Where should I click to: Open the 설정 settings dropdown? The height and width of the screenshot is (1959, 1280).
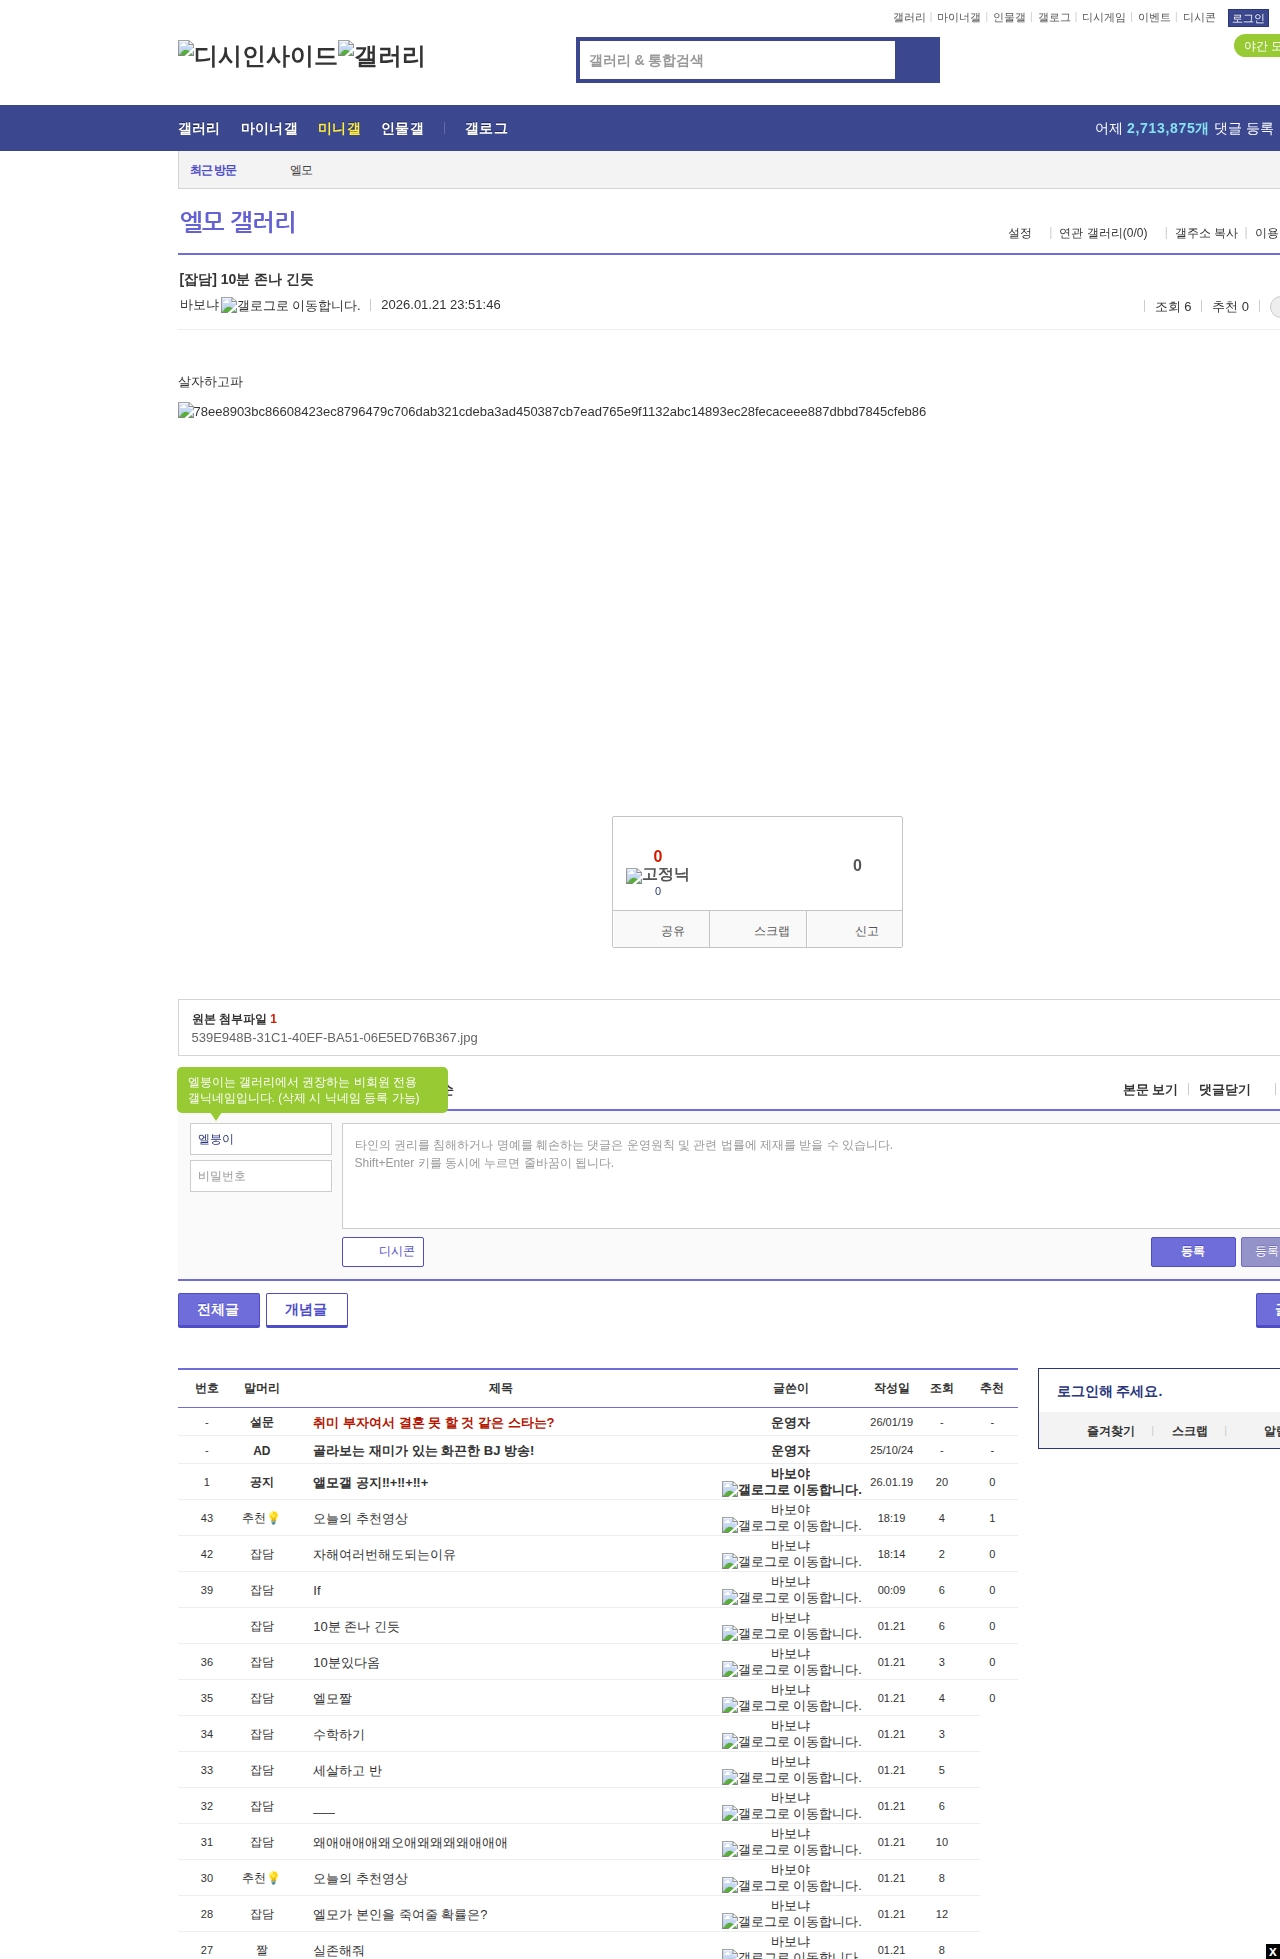tap(1019, 233)
